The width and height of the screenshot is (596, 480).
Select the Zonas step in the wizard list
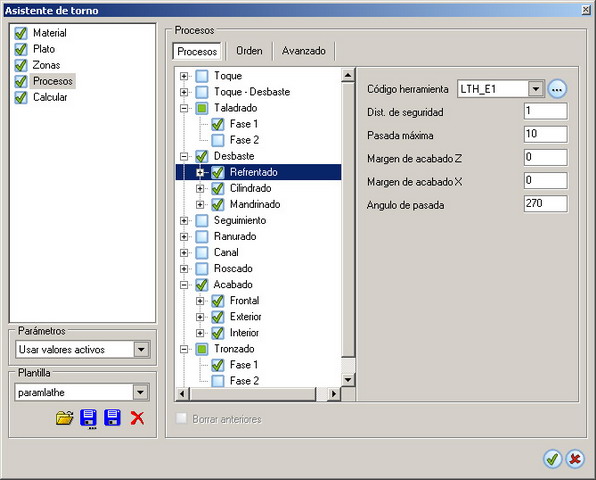pos(46,65)
